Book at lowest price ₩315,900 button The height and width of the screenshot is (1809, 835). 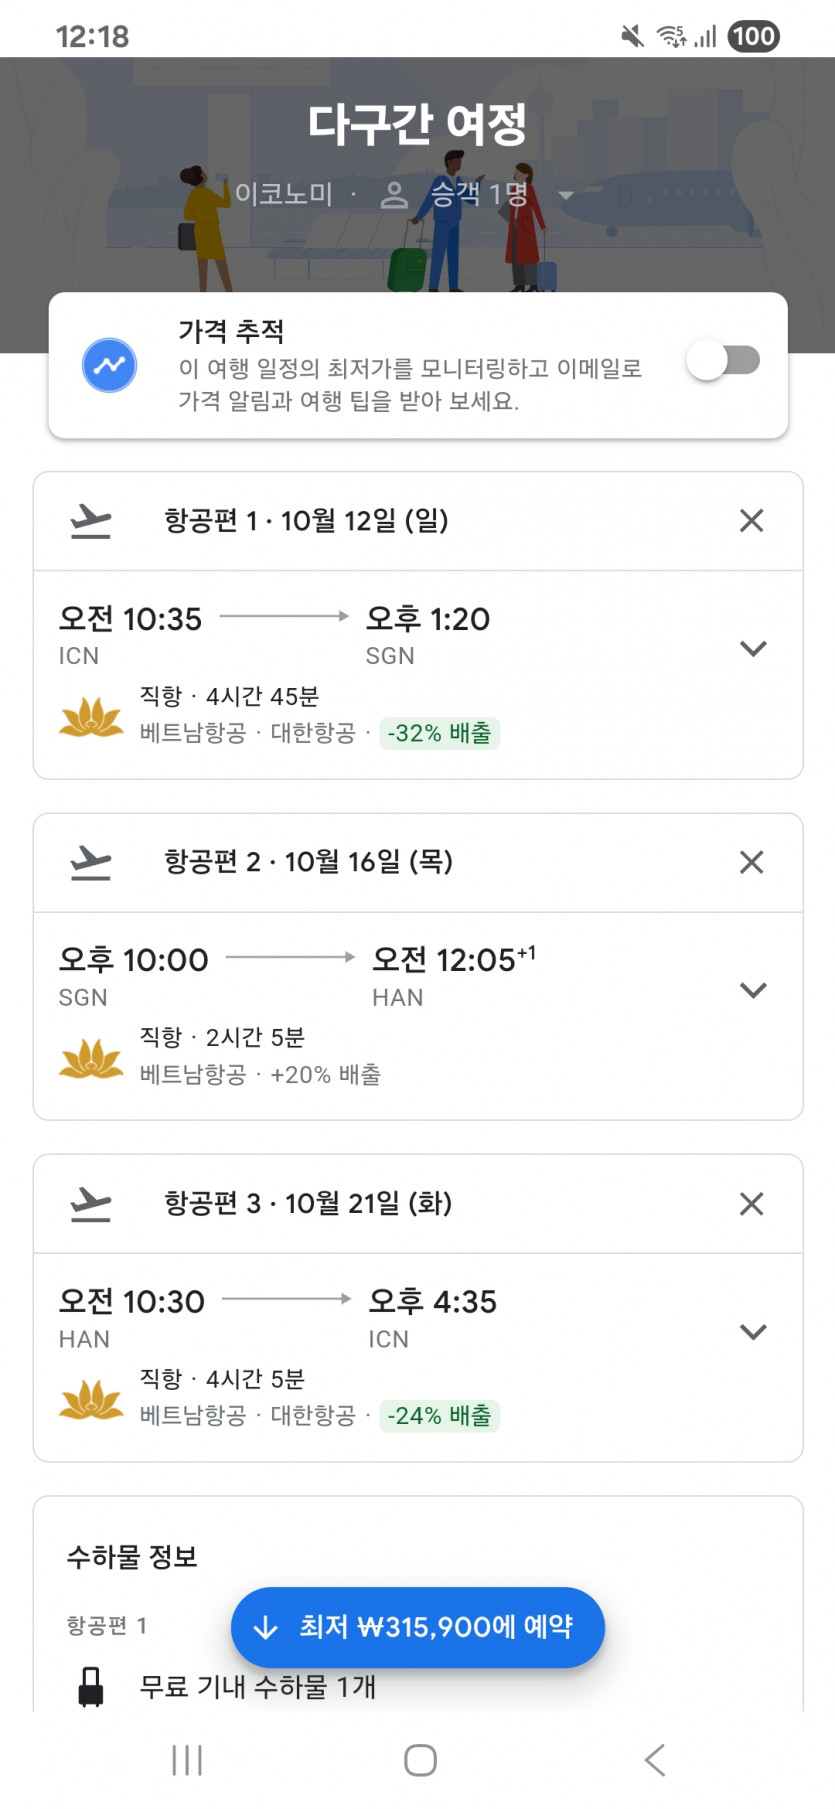coord(417,1627)
